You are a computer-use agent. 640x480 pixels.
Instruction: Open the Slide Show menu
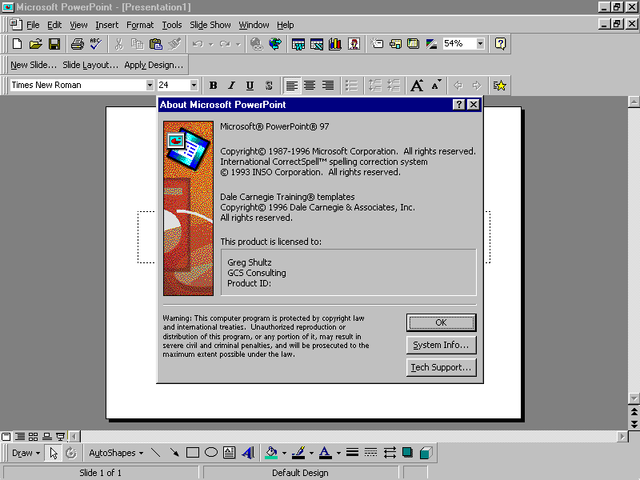pos(210,25)
